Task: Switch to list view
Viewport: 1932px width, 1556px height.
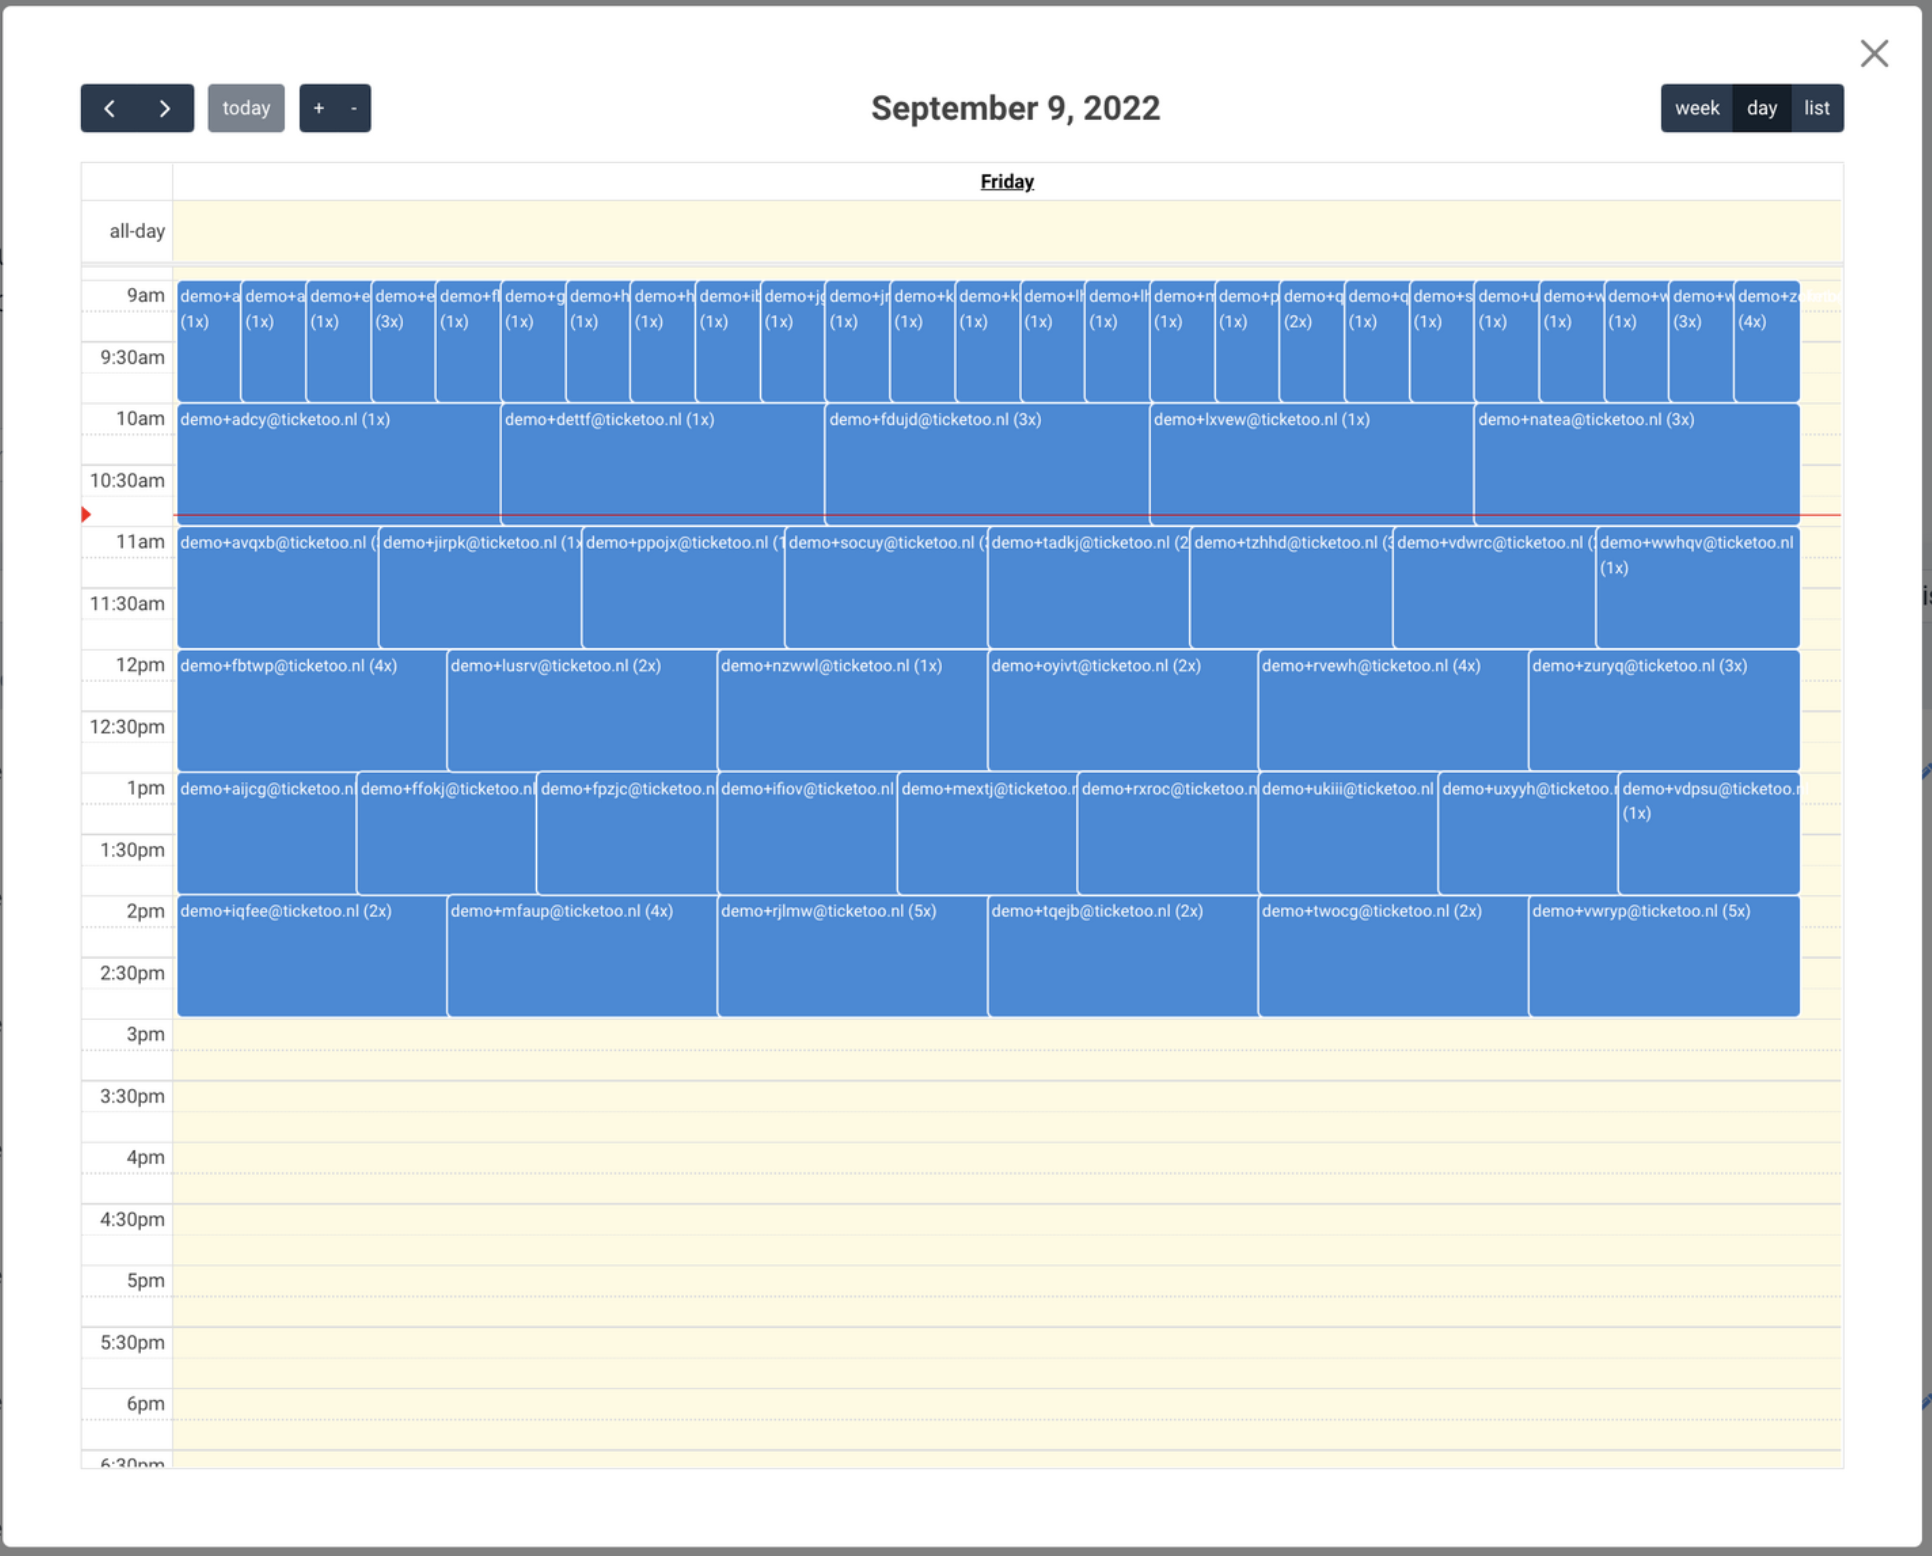Action: [x=1816, y=108]
